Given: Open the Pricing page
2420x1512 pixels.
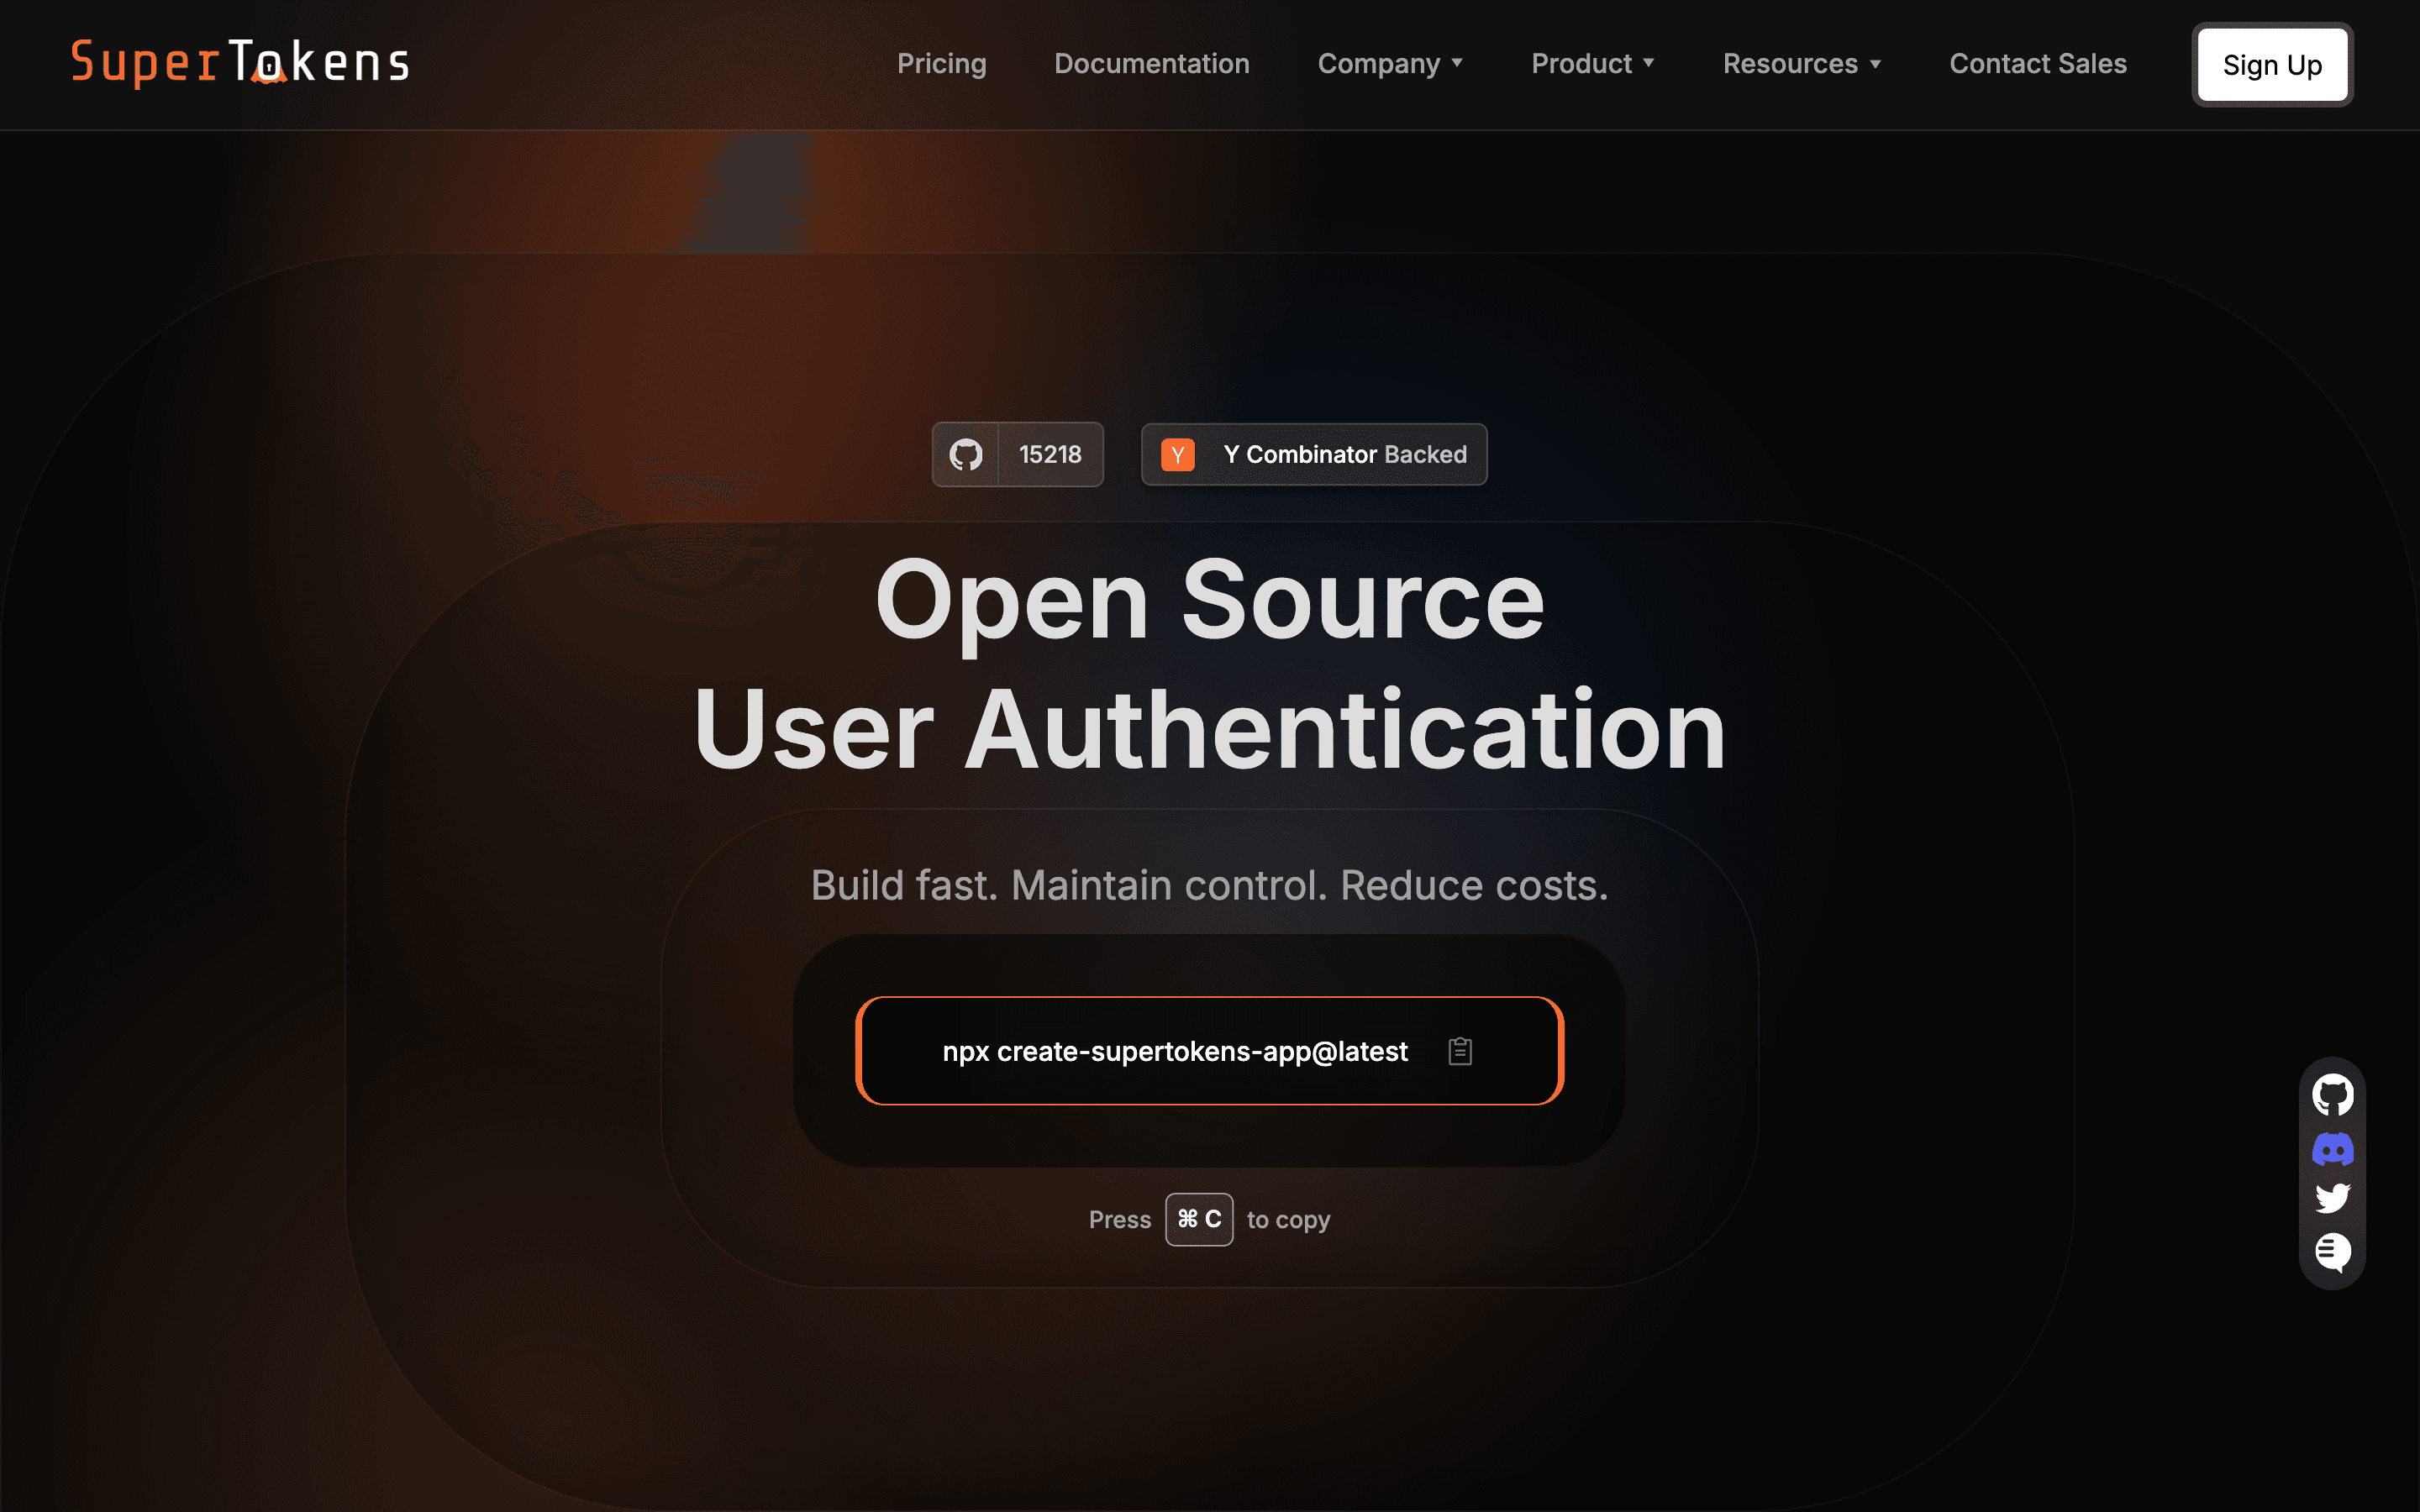Looking at the screenshot, I should click(x=941, y=64).
